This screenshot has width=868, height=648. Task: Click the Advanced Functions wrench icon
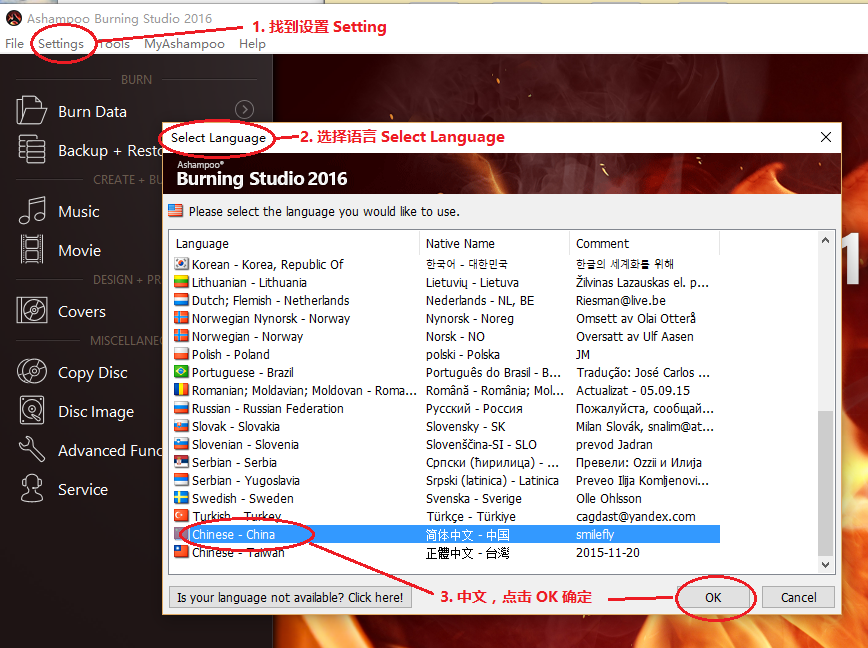point(32,449)
